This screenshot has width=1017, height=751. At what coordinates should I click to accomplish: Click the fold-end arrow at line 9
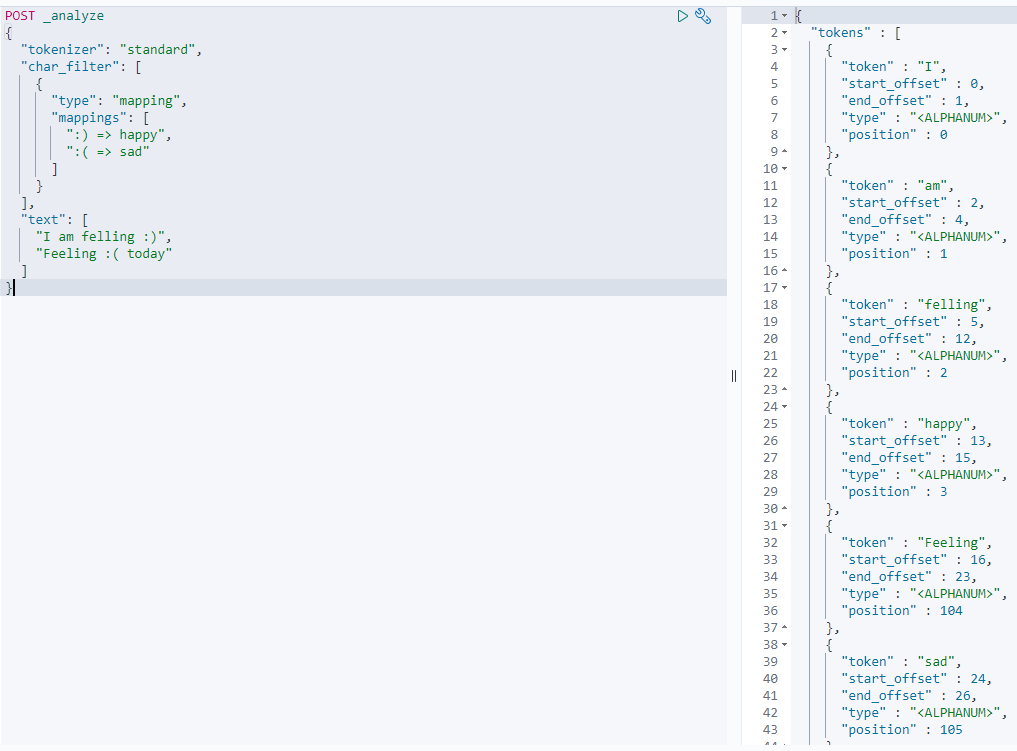(785, 152)
